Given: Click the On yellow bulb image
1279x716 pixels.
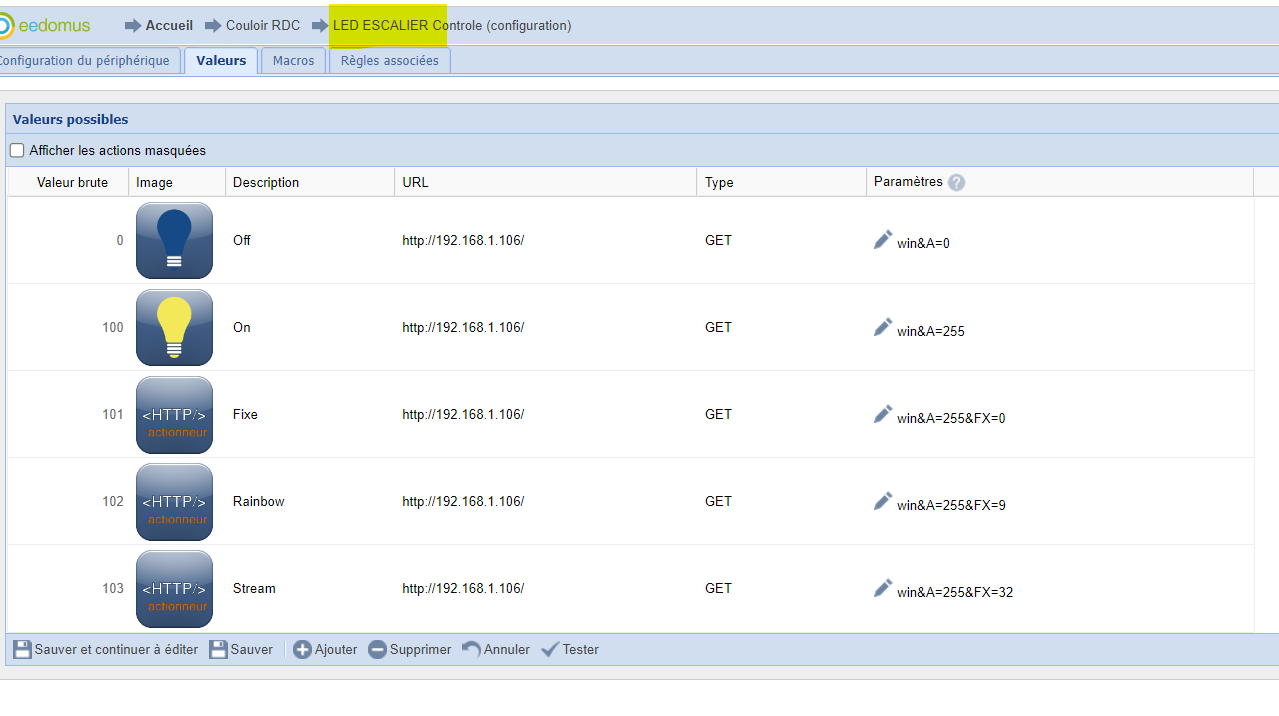Looking at the screenshot, I should point(174,327).
